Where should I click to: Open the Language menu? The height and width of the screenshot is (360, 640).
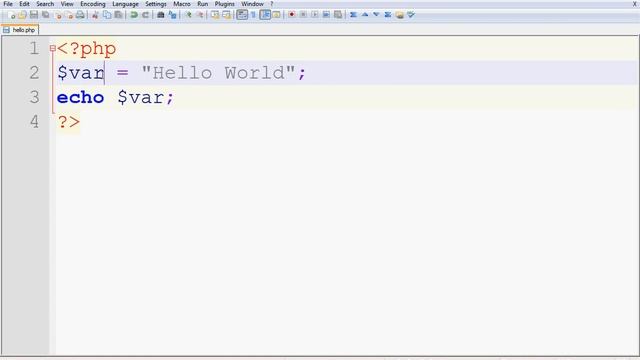point(125,4)
